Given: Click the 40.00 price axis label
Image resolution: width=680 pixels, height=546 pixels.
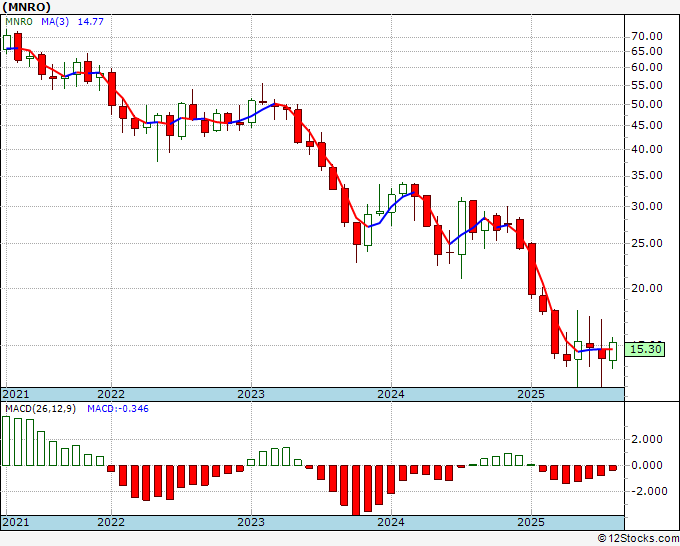Looking at the screenshot, I should tap(647, 149).
